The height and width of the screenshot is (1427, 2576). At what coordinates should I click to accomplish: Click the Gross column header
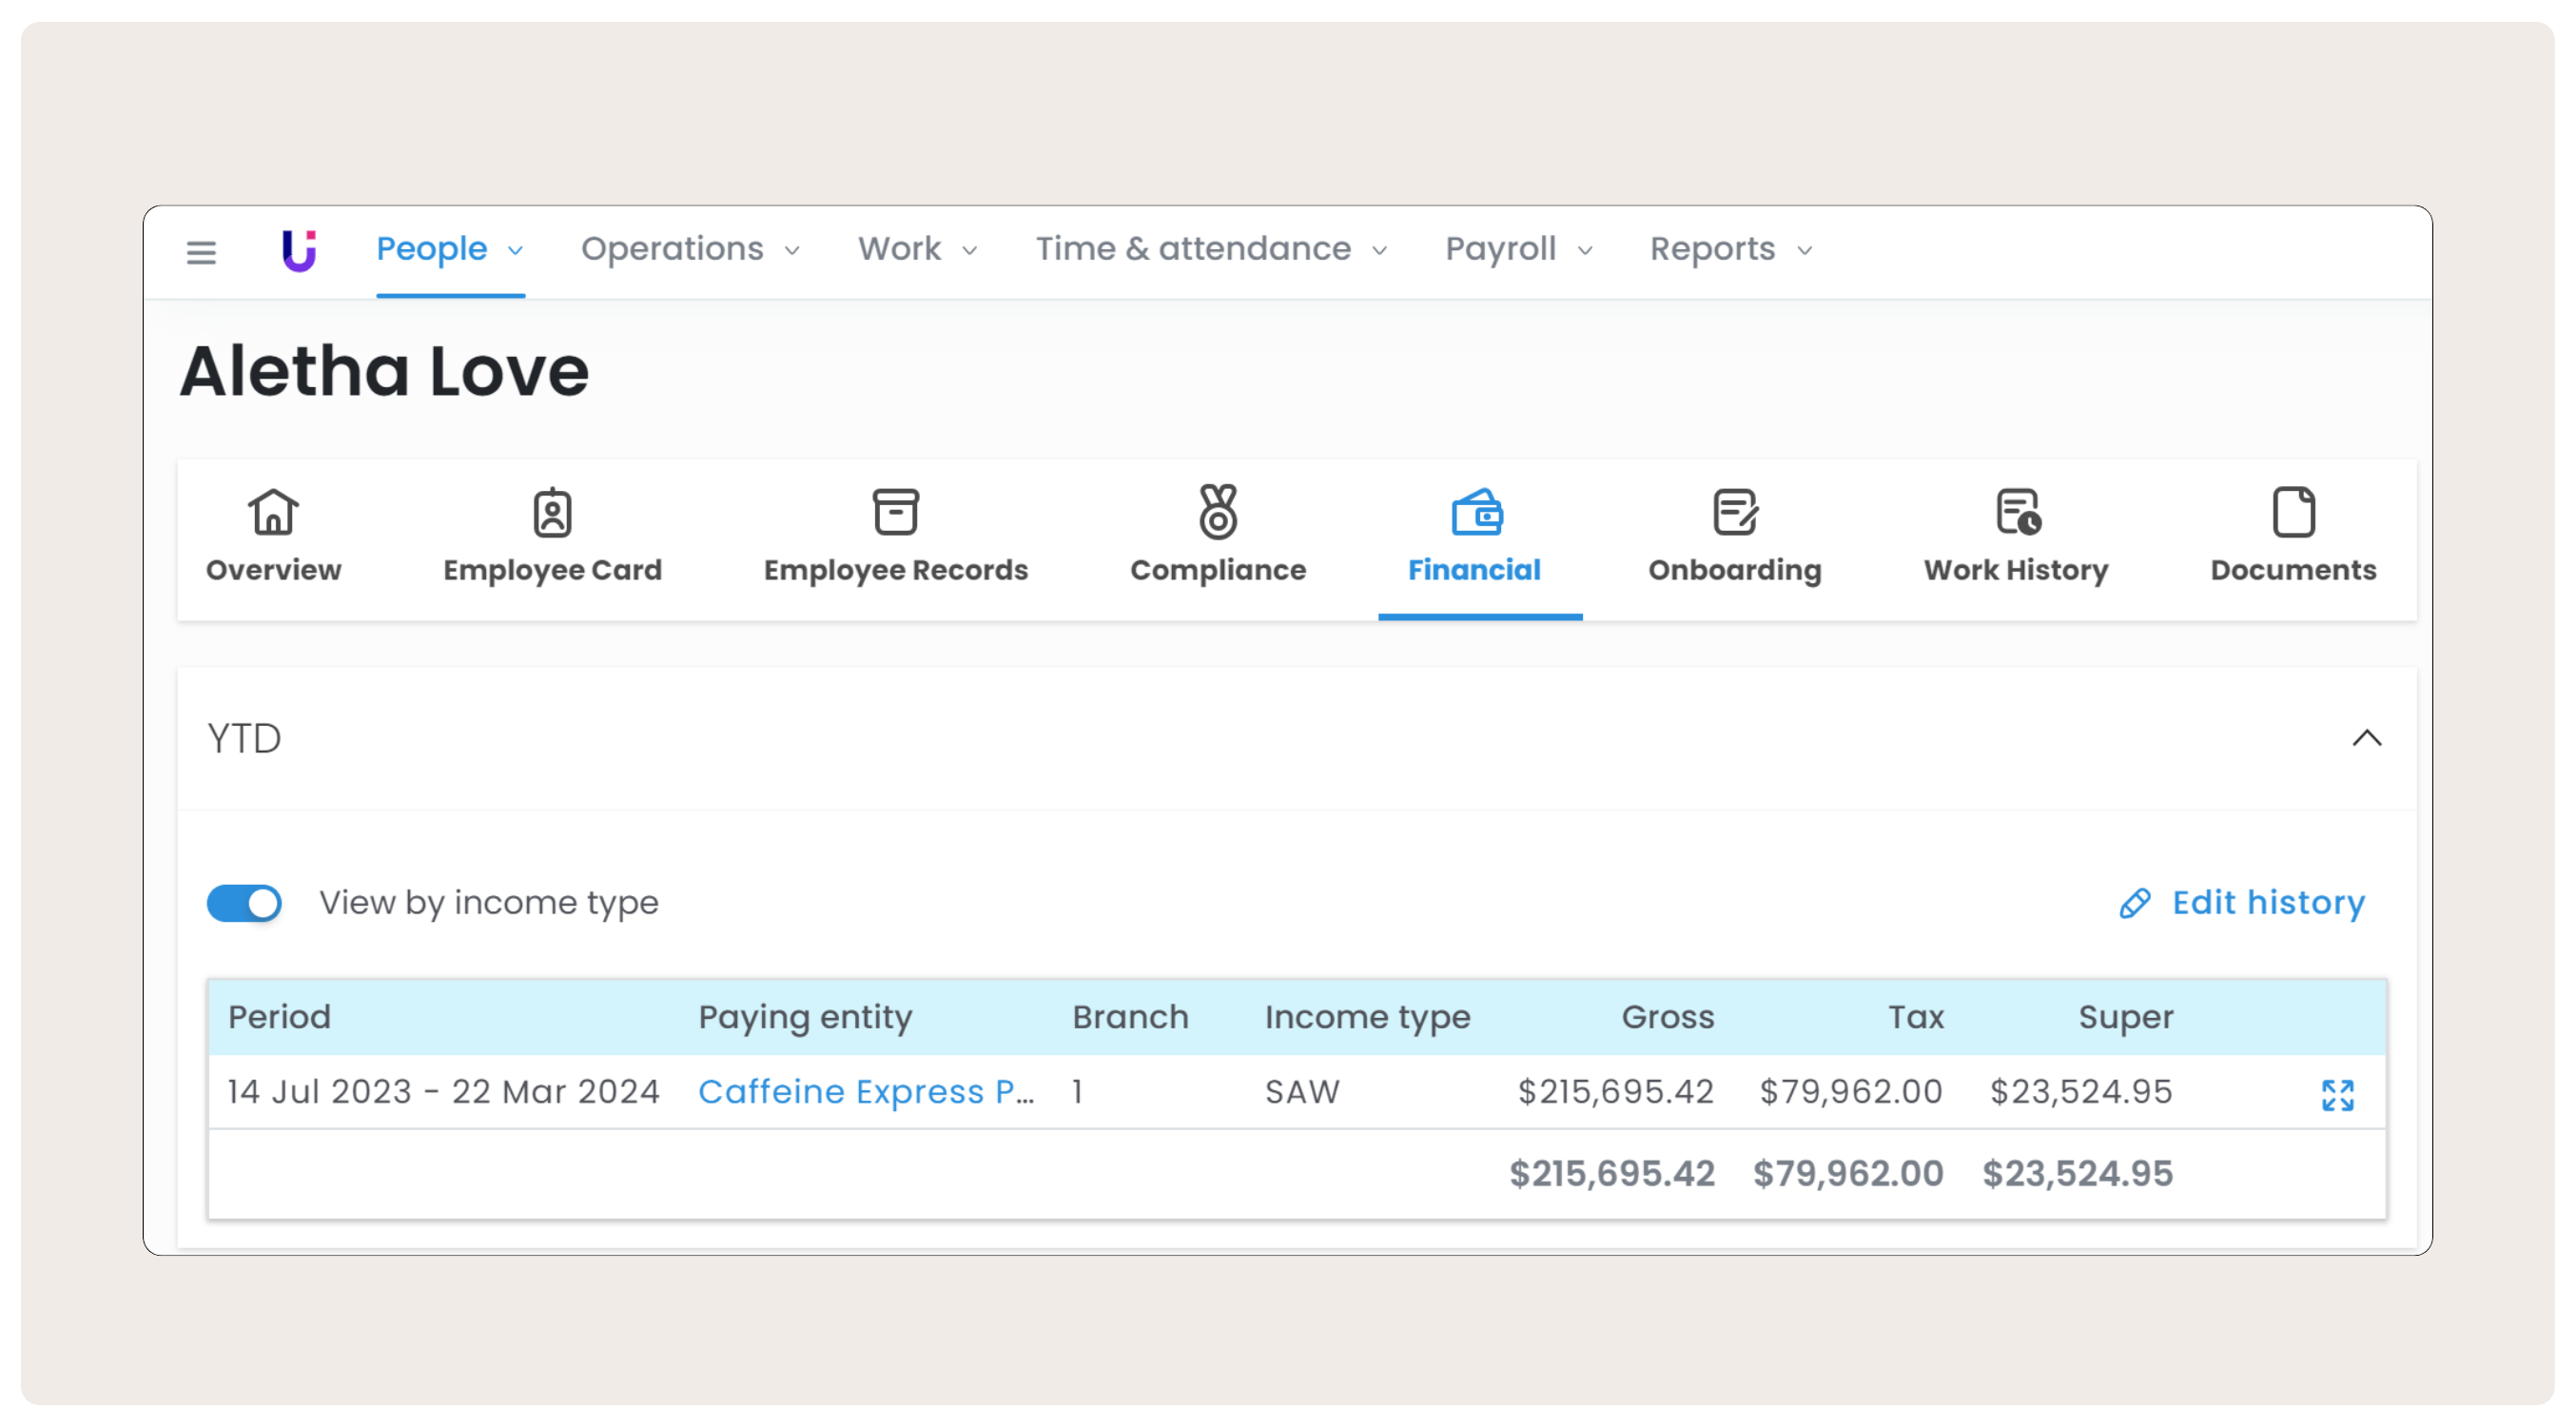[1667, 1017]
